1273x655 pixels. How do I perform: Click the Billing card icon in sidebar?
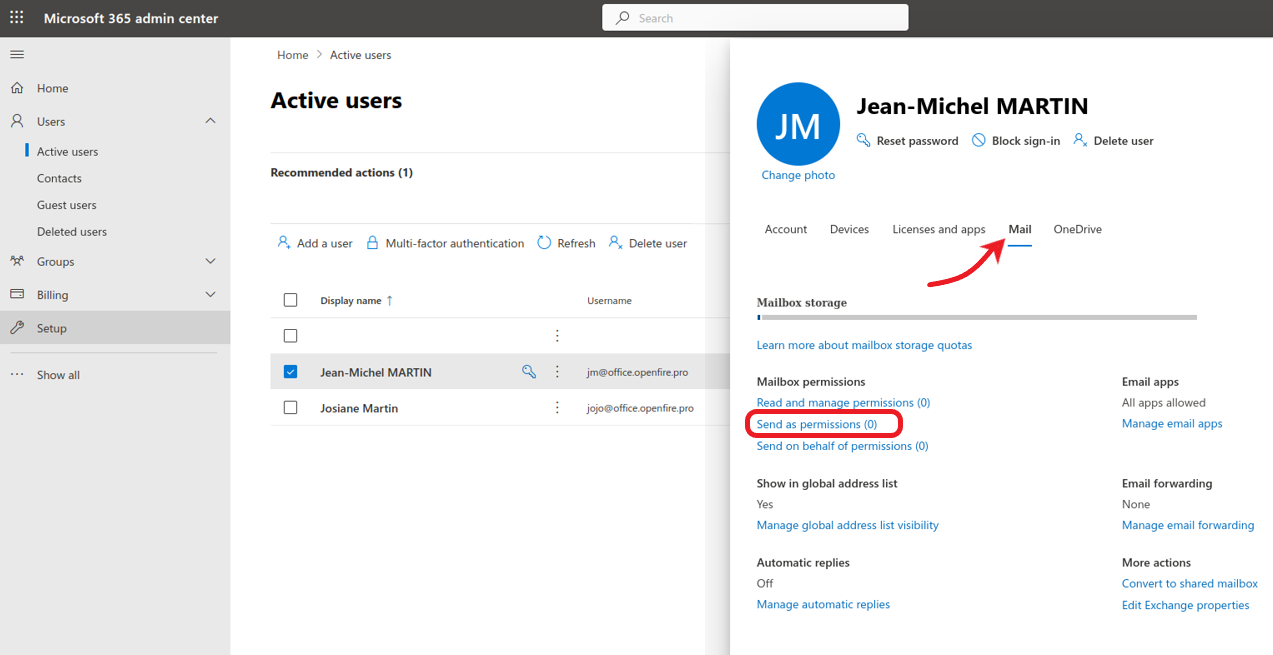17,295
